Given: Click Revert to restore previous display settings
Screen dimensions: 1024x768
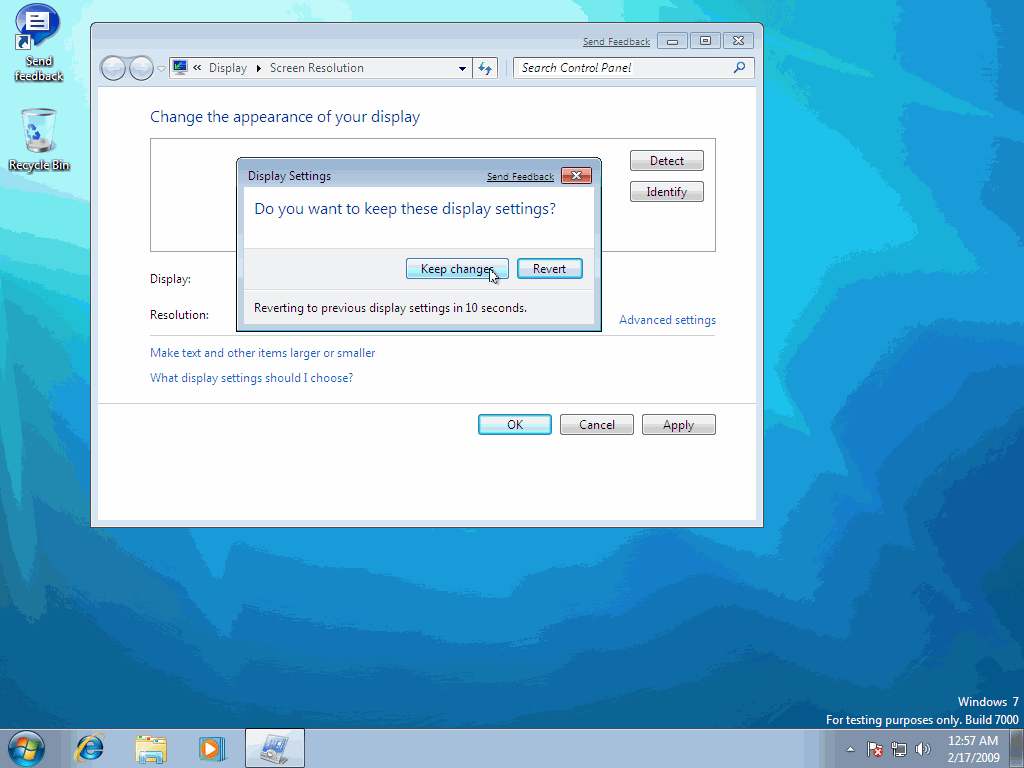Looking at the screenshot, I should pos(549,268).
